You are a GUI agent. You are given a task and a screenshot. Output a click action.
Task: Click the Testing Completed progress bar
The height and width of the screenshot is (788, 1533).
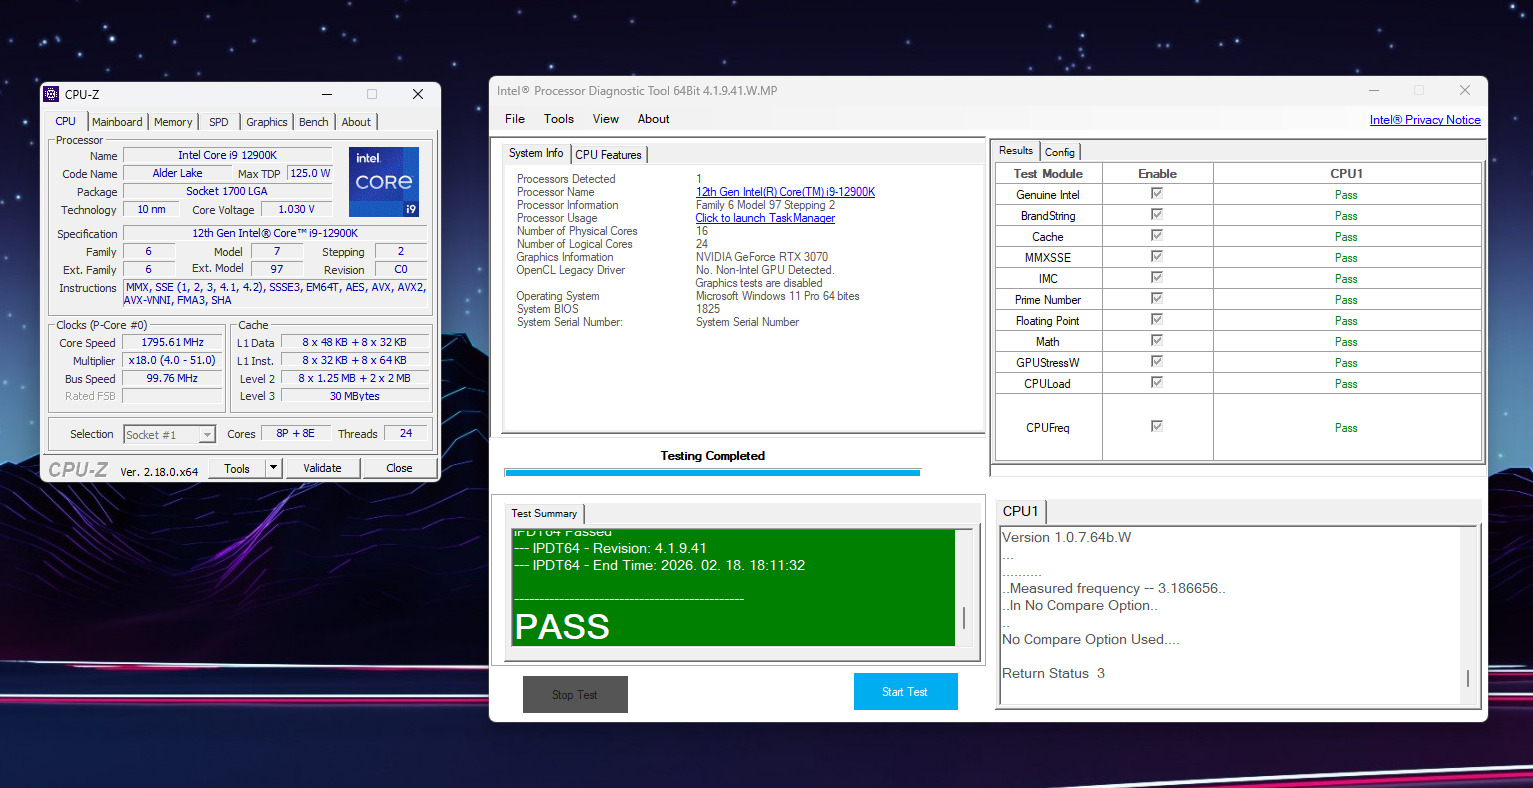(712, 472)
